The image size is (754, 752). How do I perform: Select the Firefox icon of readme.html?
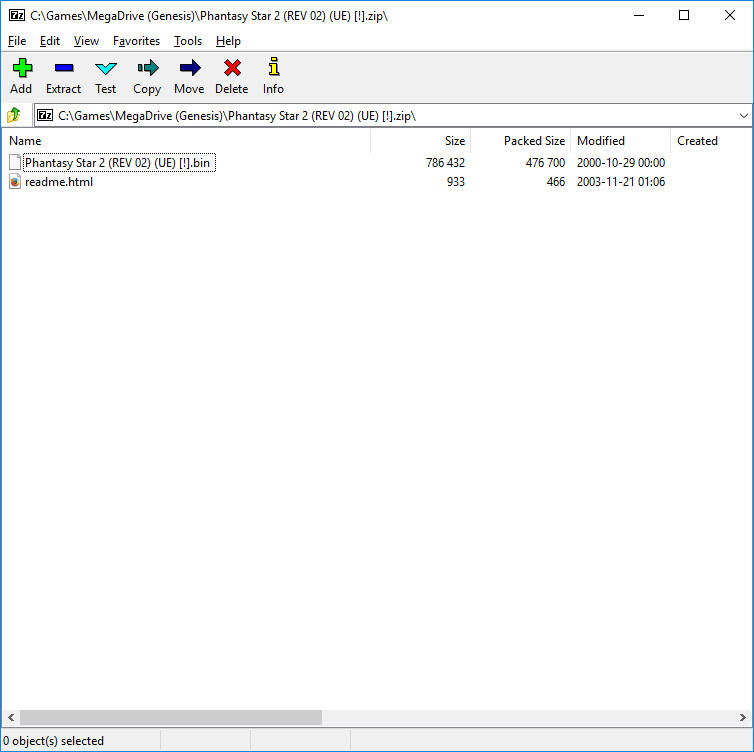click(x=15, y=182)
